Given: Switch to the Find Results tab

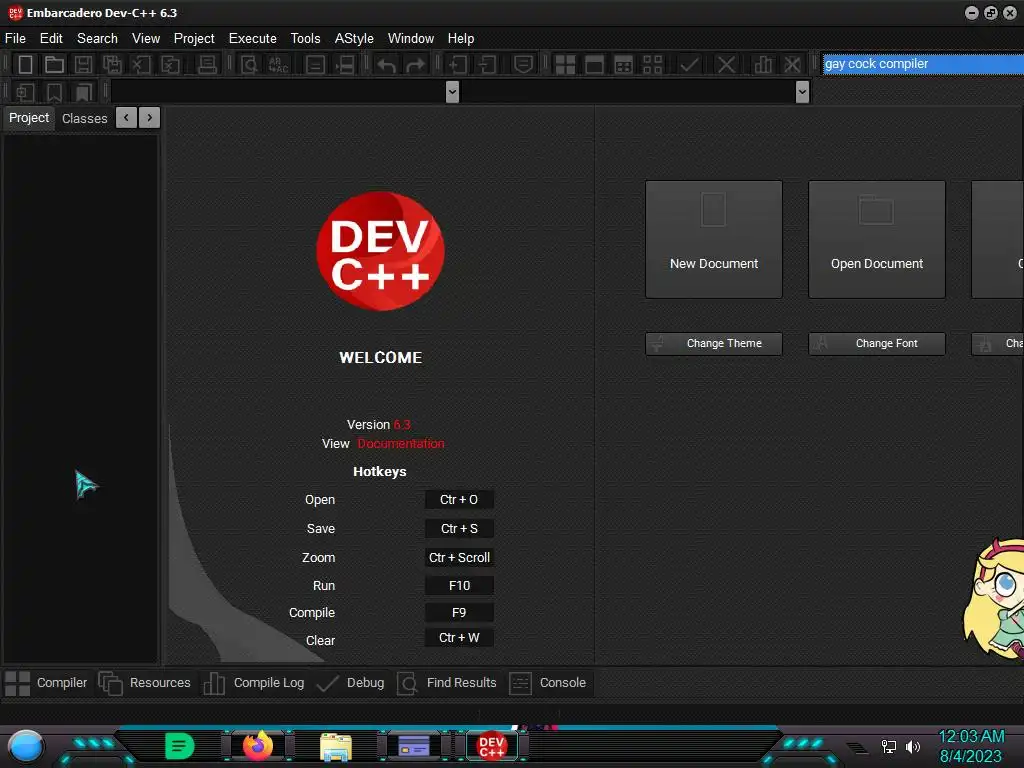Looking at the screenshot, I should click(447, 683).
